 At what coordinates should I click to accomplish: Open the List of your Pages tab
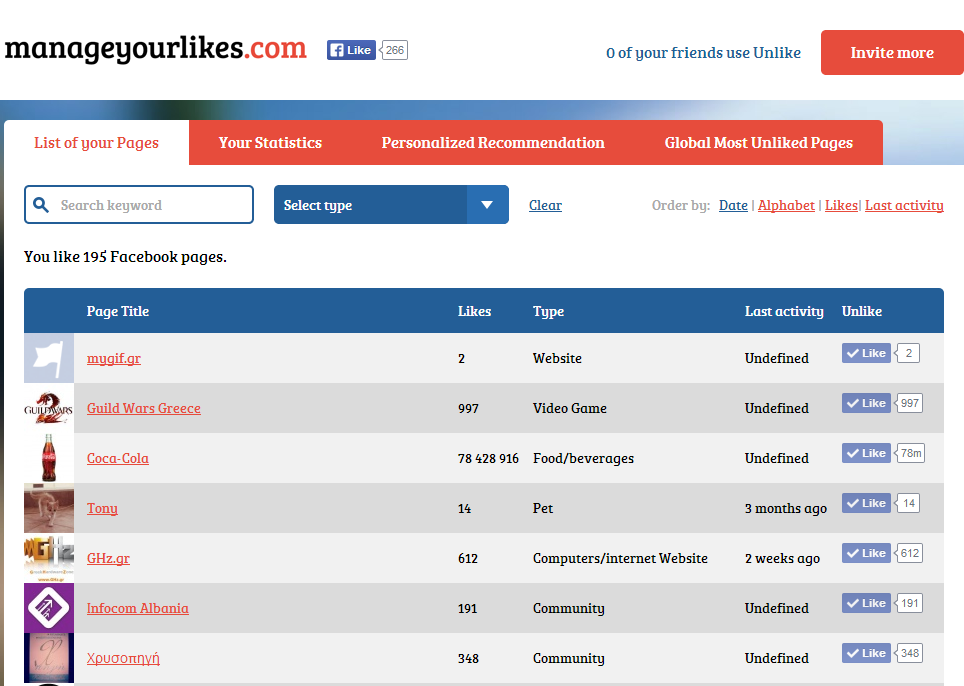click(97, 143)
